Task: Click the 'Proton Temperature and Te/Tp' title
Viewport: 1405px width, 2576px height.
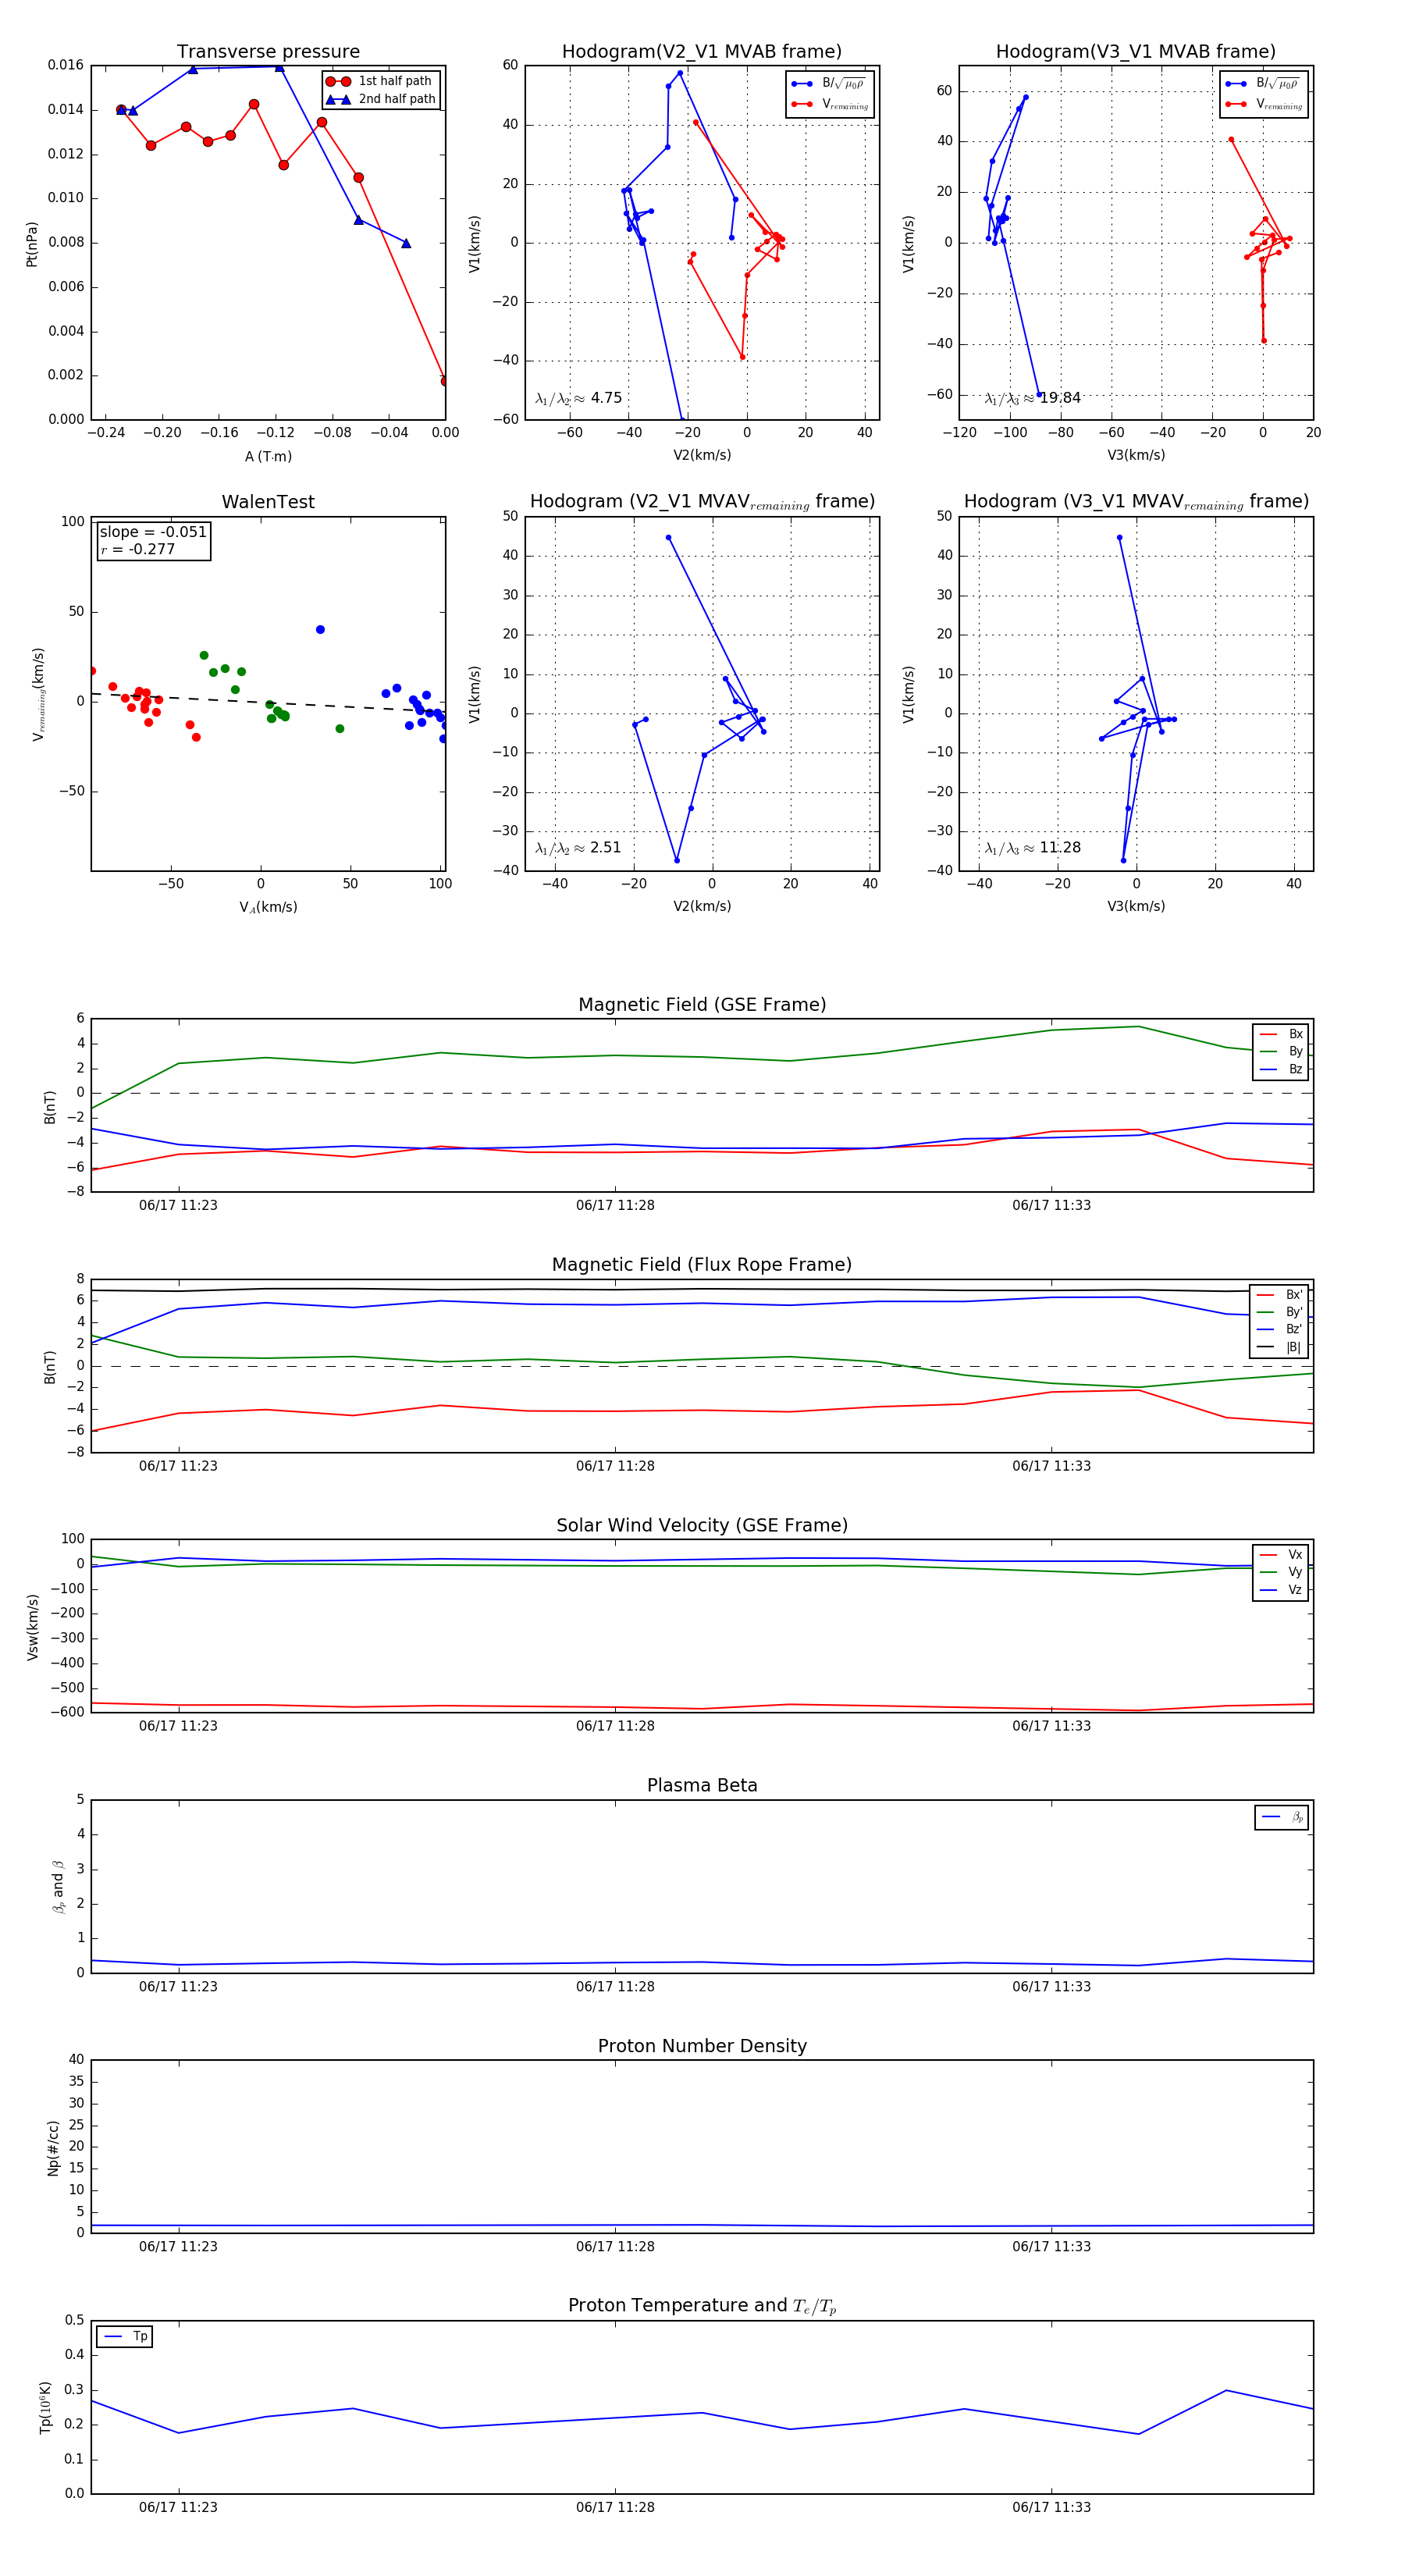Action: tap(702, 2306)
